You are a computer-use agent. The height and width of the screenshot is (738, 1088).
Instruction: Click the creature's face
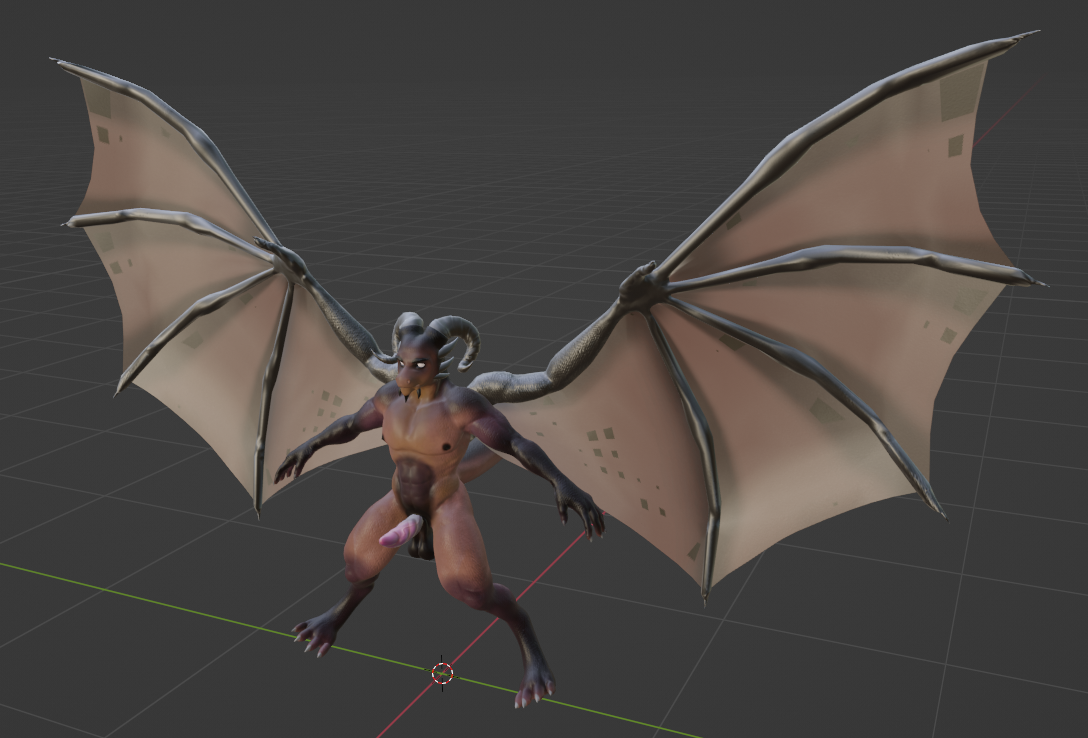(x=415, y=371)
